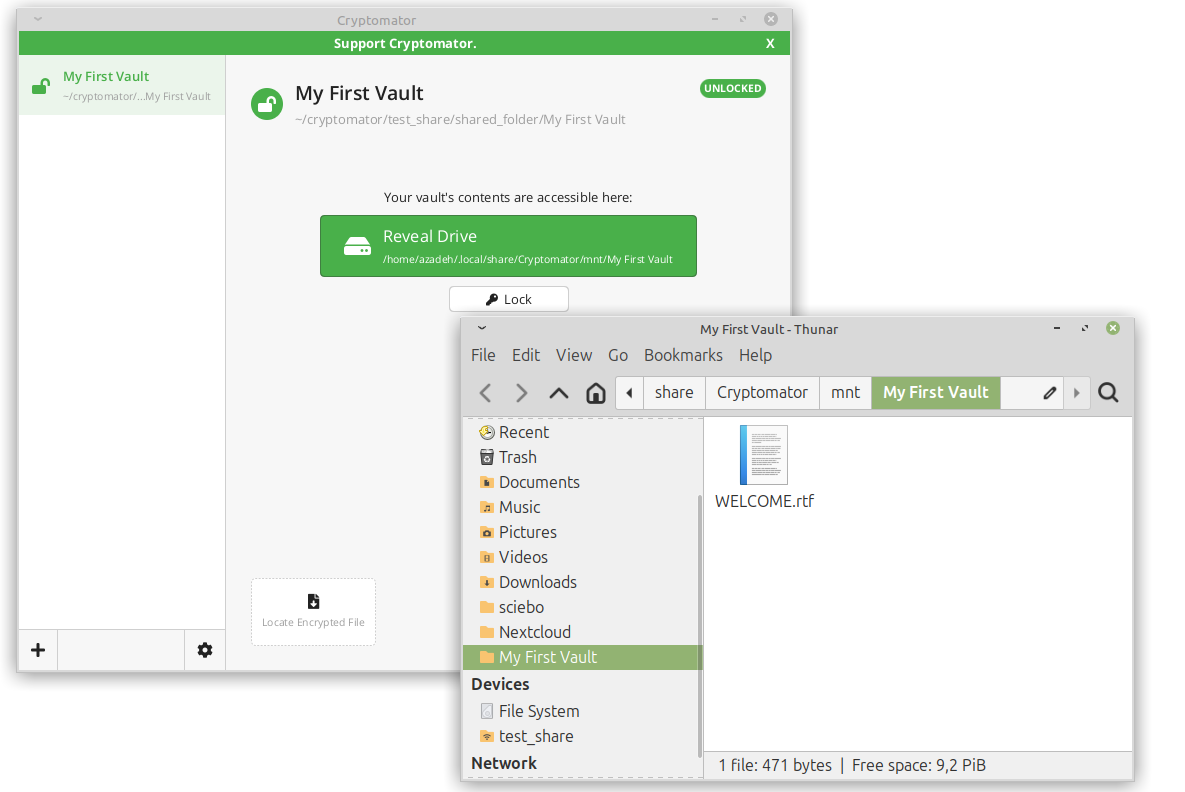Go back in Thunar history

point(486,393)
